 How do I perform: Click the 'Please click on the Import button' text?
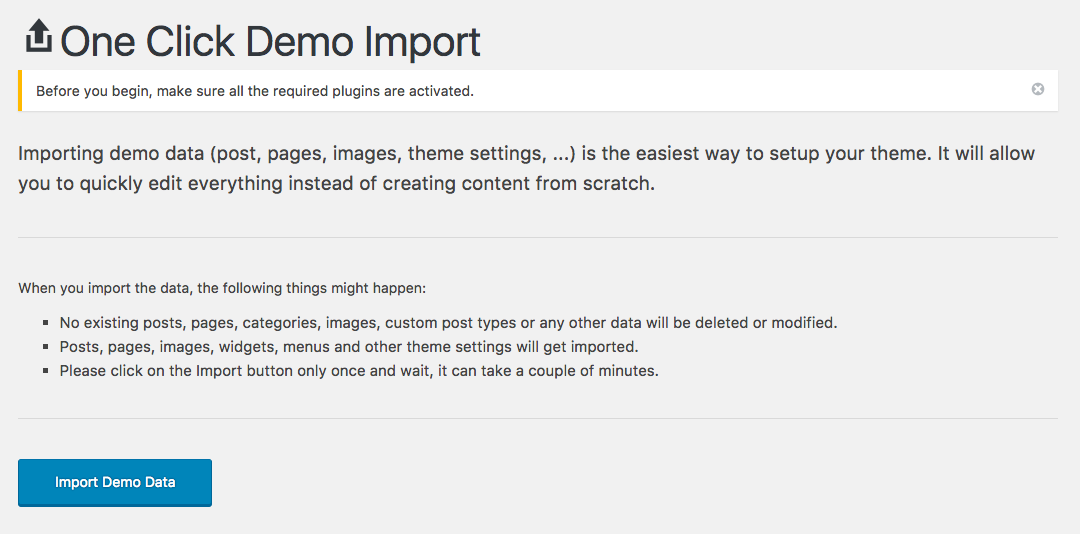(360, 371)
